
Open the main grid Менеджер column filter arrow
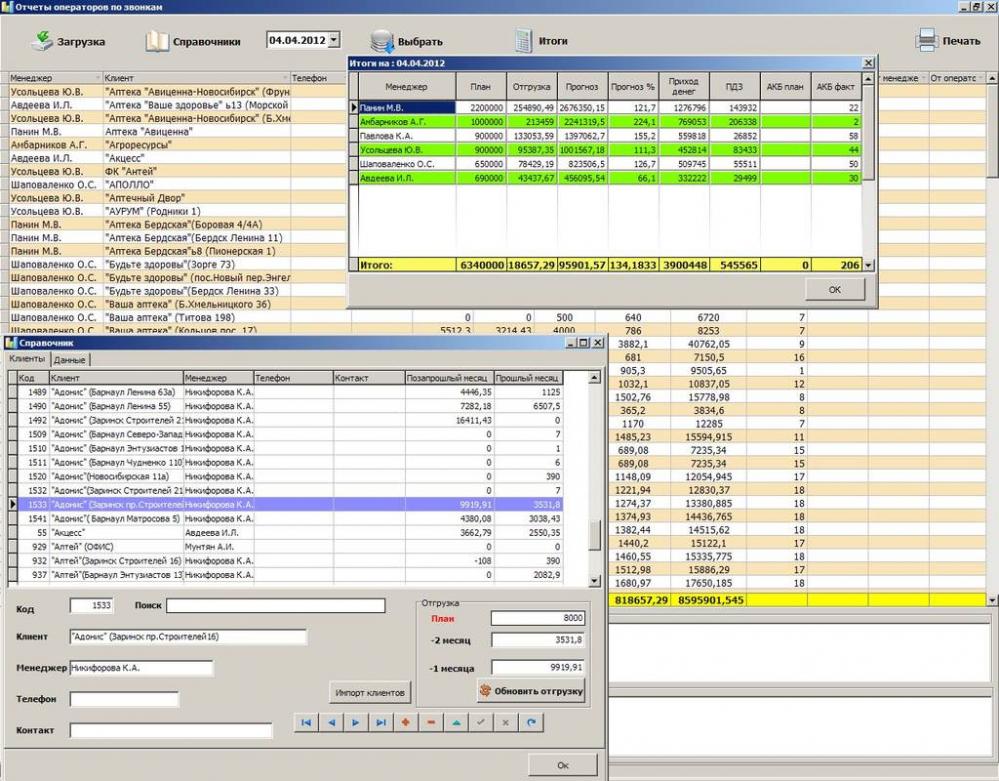98,78
